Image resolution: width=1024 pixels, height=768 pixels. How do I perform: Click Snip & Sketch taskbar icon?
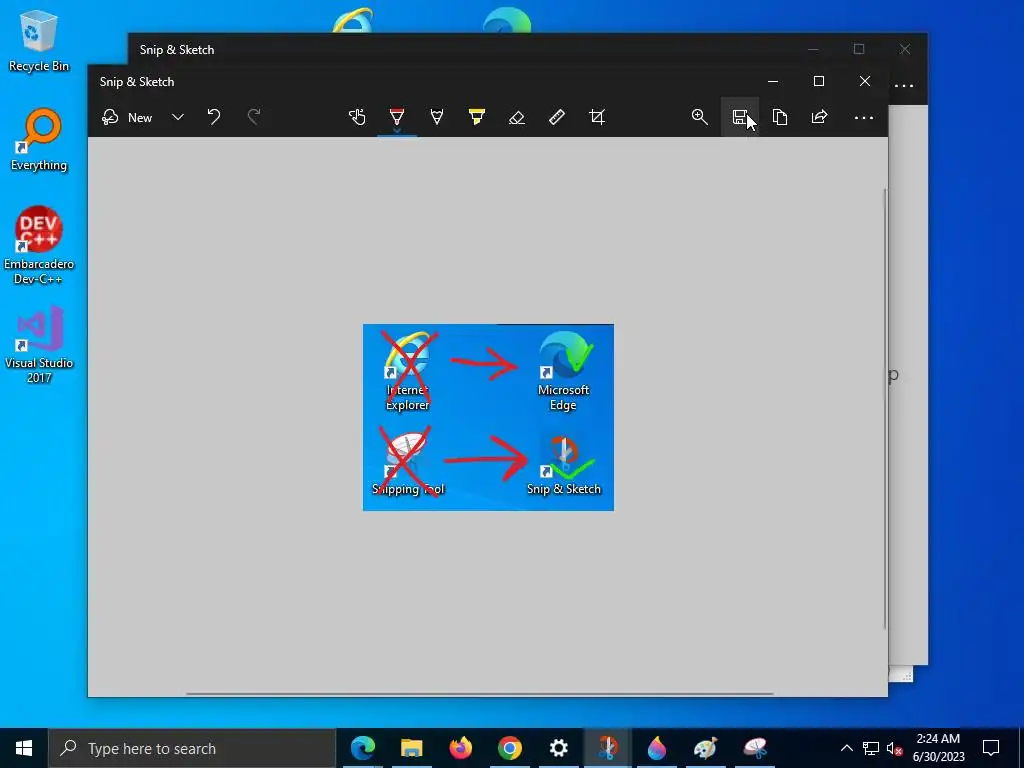coord(607,748)
